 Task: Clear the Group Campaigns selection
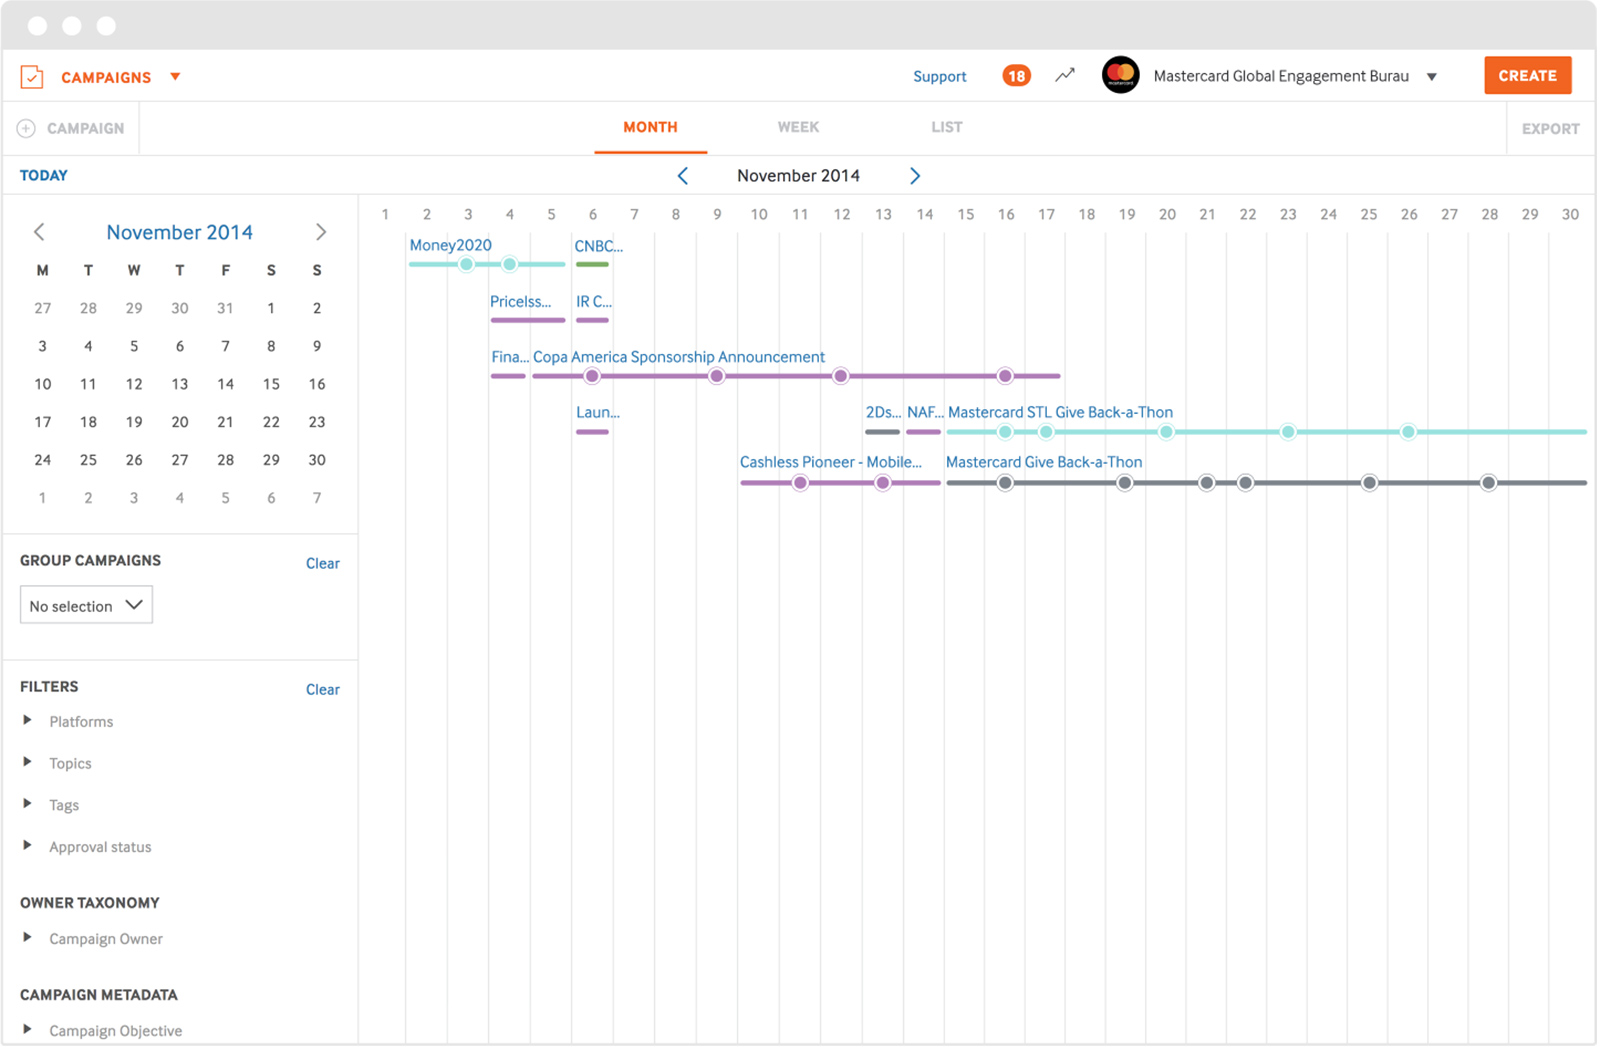click(x=322, y=563)
